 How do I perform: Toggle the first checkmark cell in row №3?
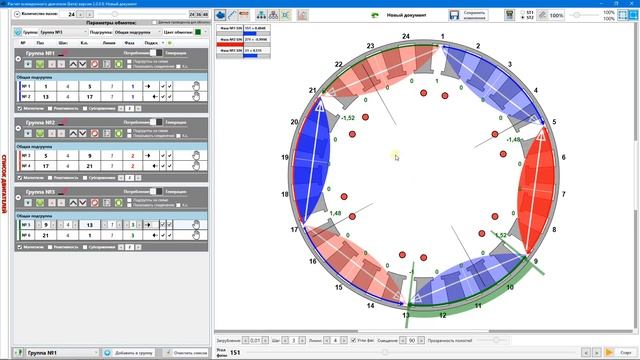pos(163,156)
